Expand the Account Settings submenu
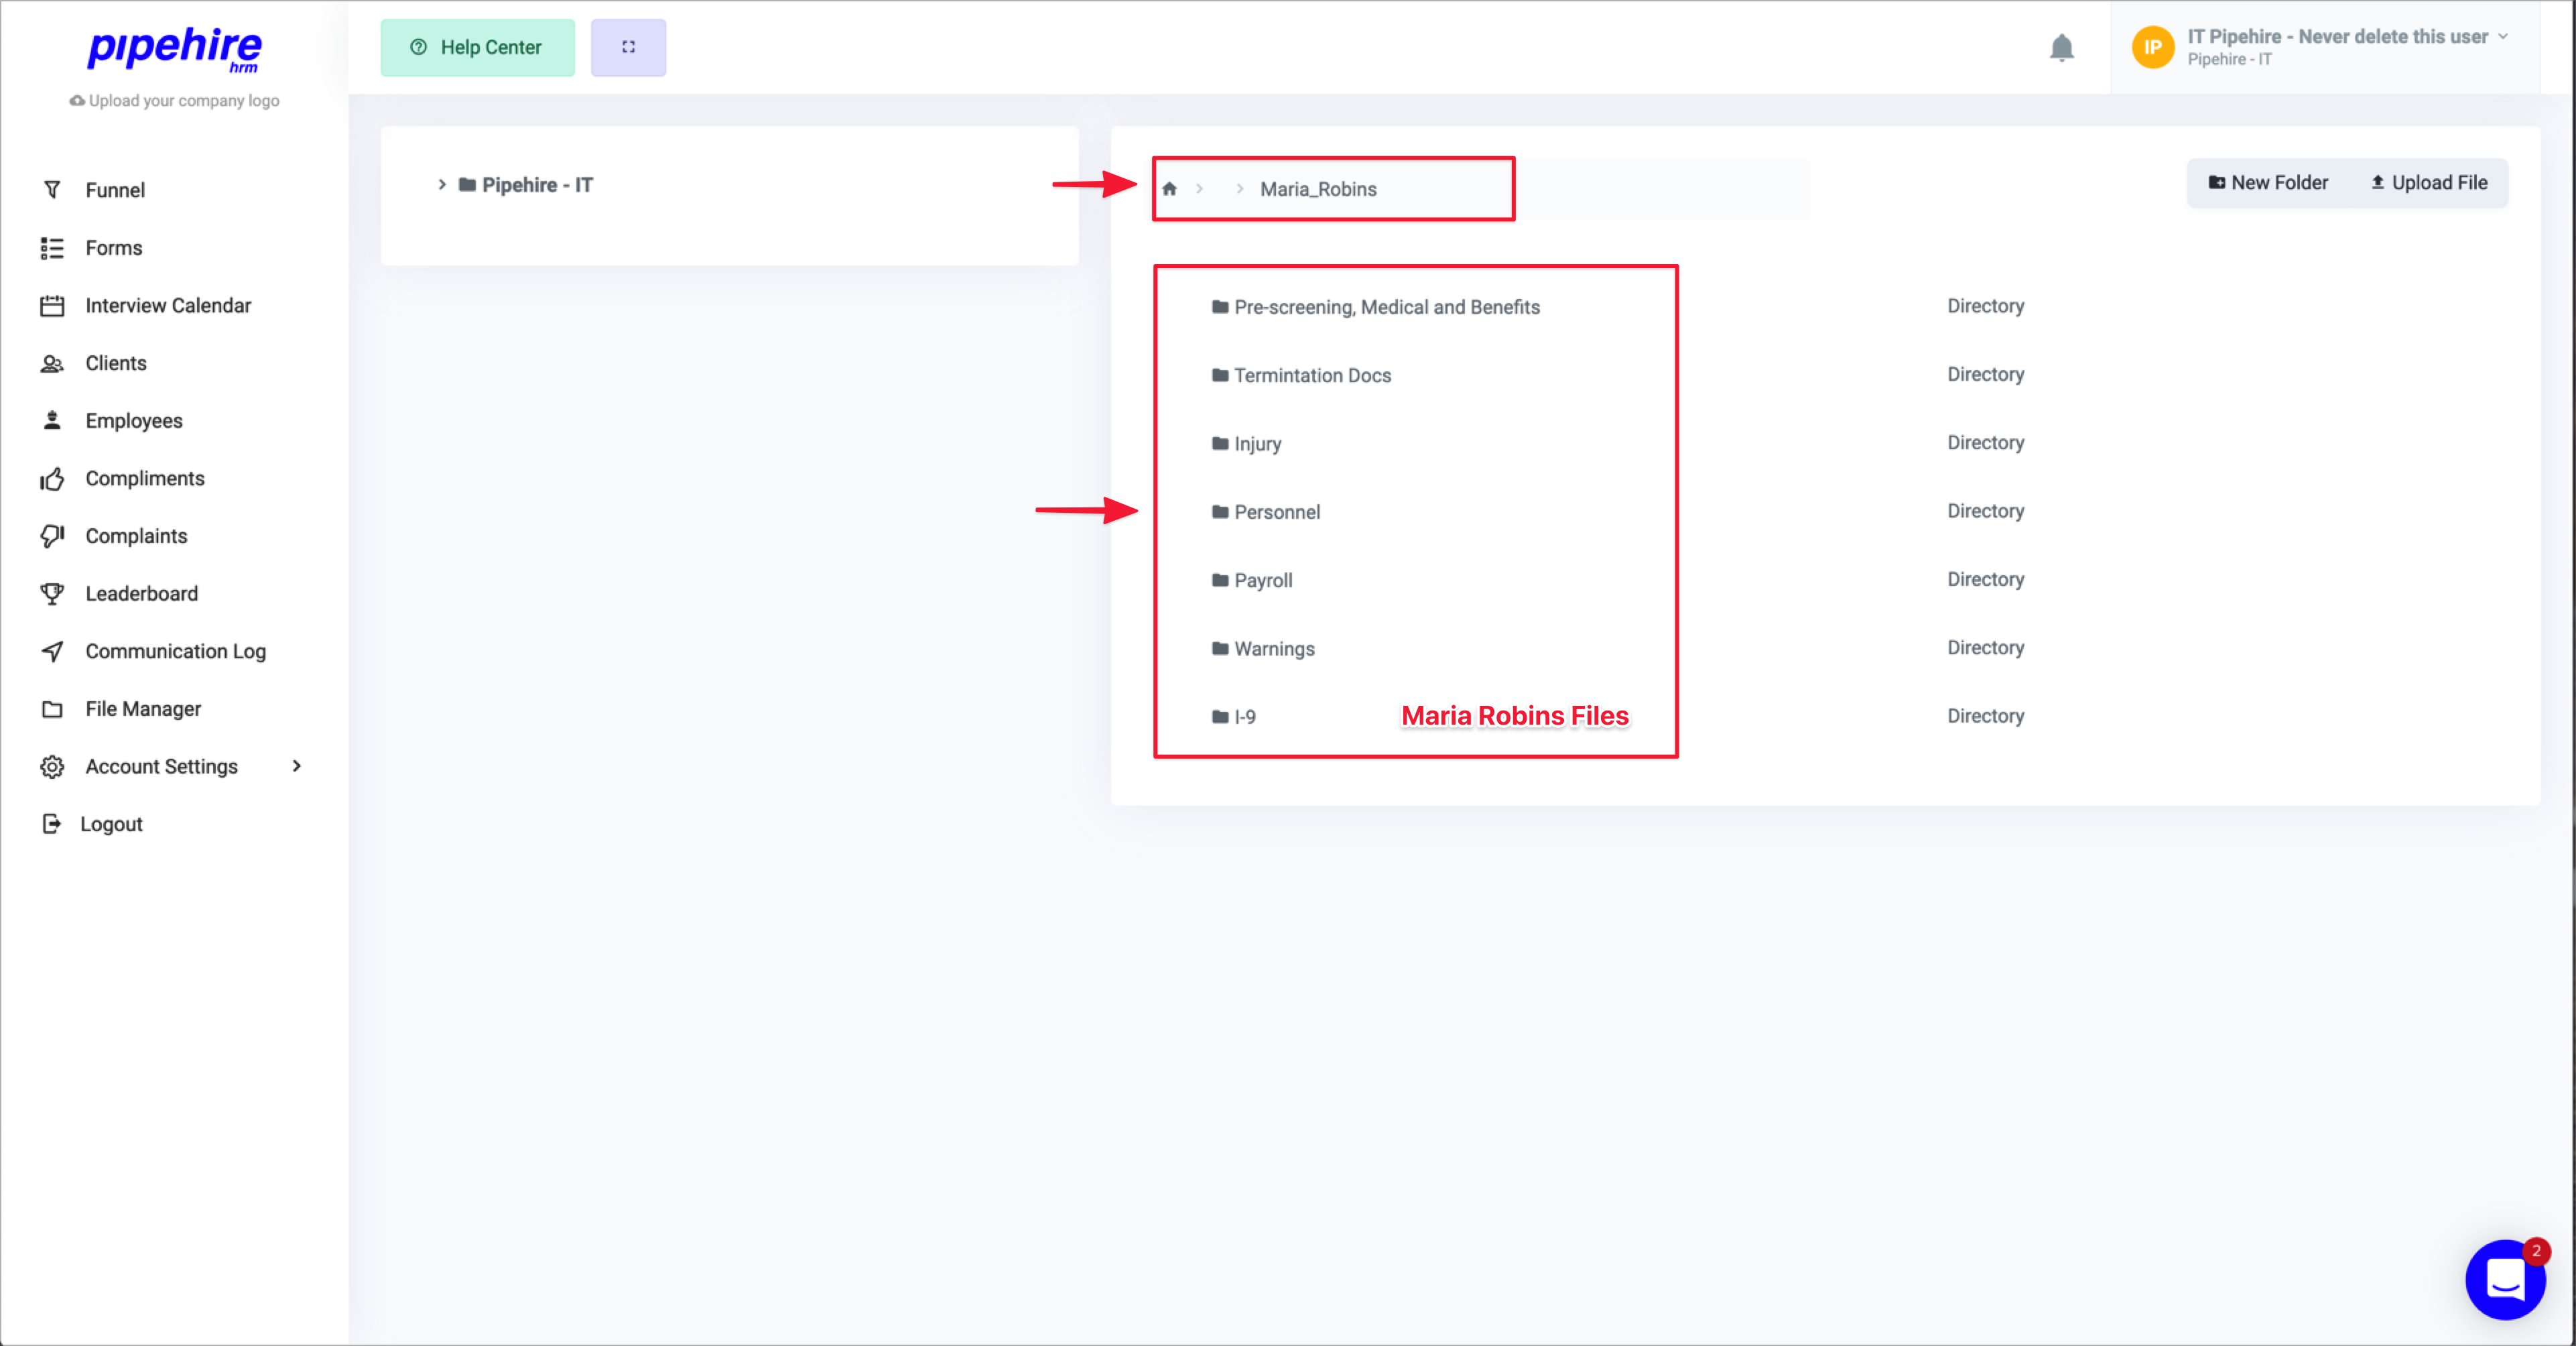 296,766
